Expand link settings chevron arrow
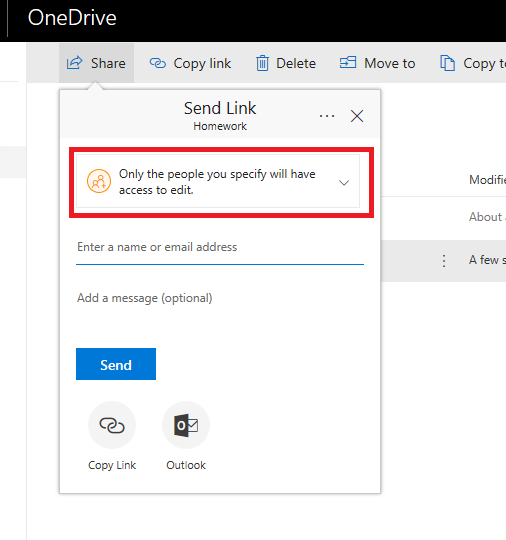Image resolution: width=506 pixels, height=540 pixels. coord(344,182)
